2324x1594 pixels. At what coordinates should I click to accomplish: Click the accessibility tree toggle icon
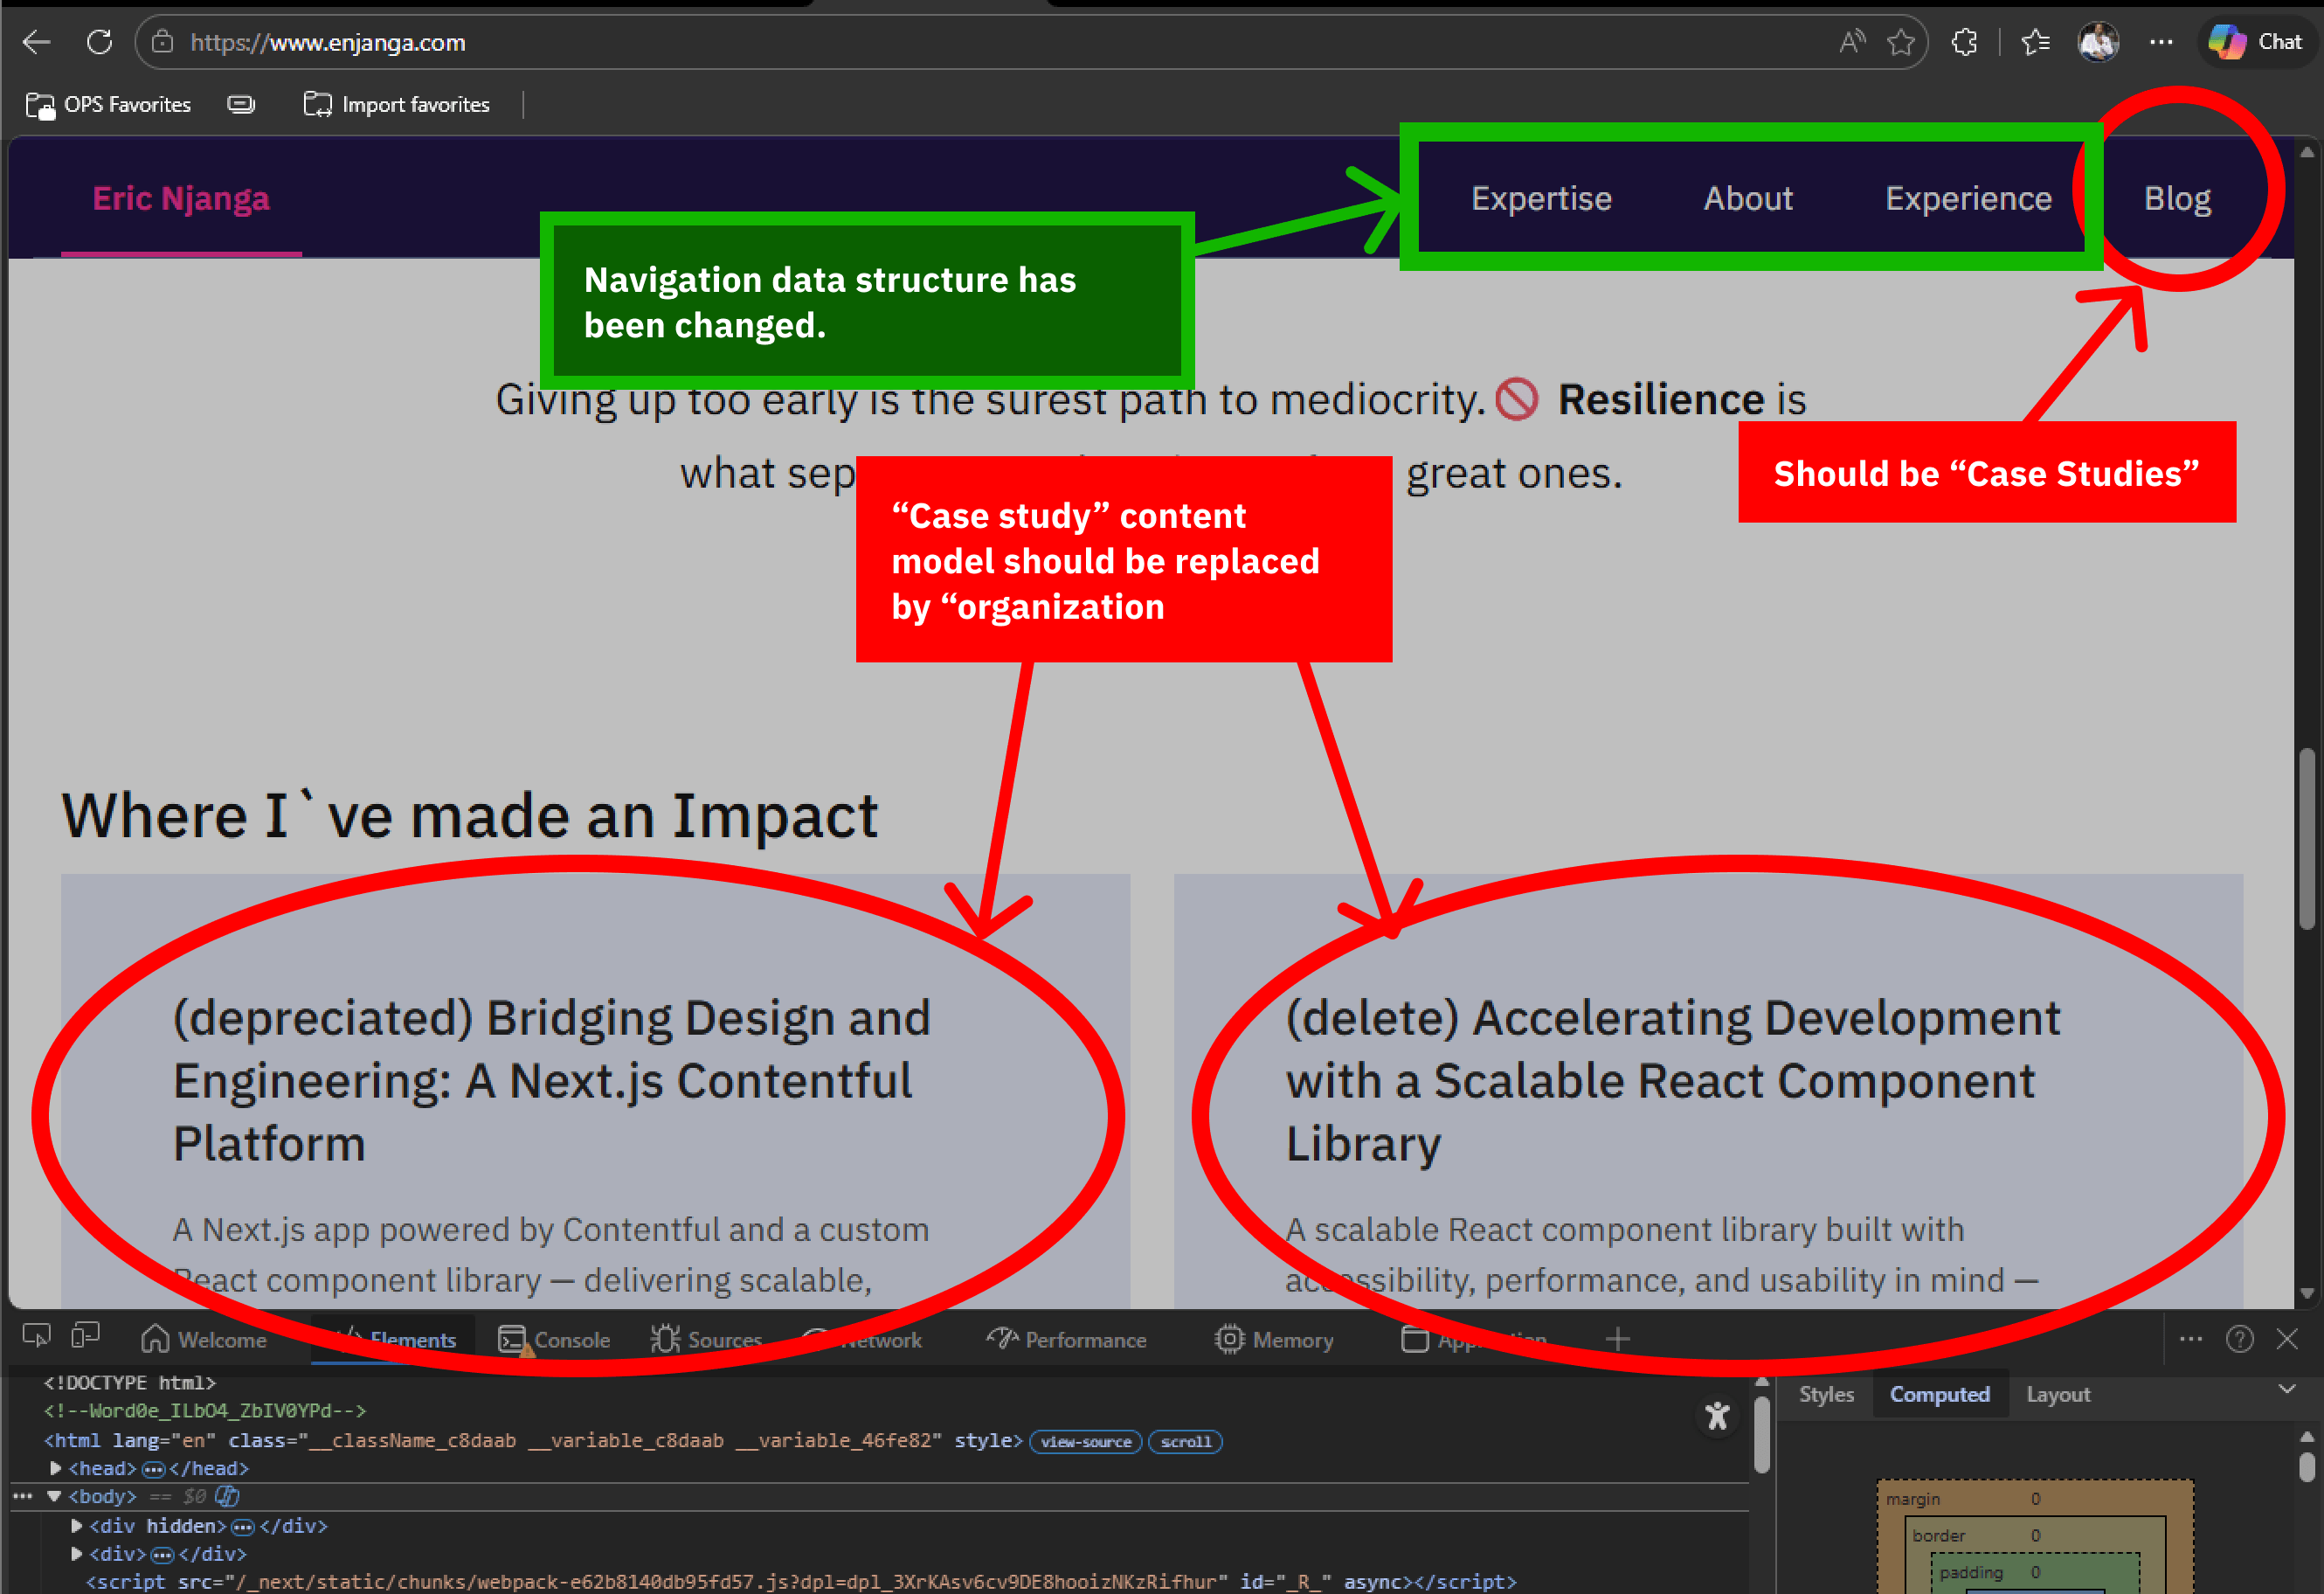pyautogui.click(x=1716, y=1416)
